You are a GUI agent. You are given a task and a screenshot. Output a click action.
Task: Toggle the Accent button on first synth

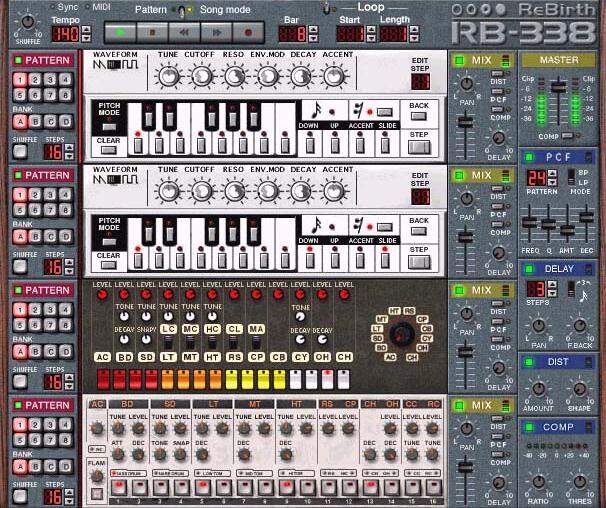tap(360, 145)
